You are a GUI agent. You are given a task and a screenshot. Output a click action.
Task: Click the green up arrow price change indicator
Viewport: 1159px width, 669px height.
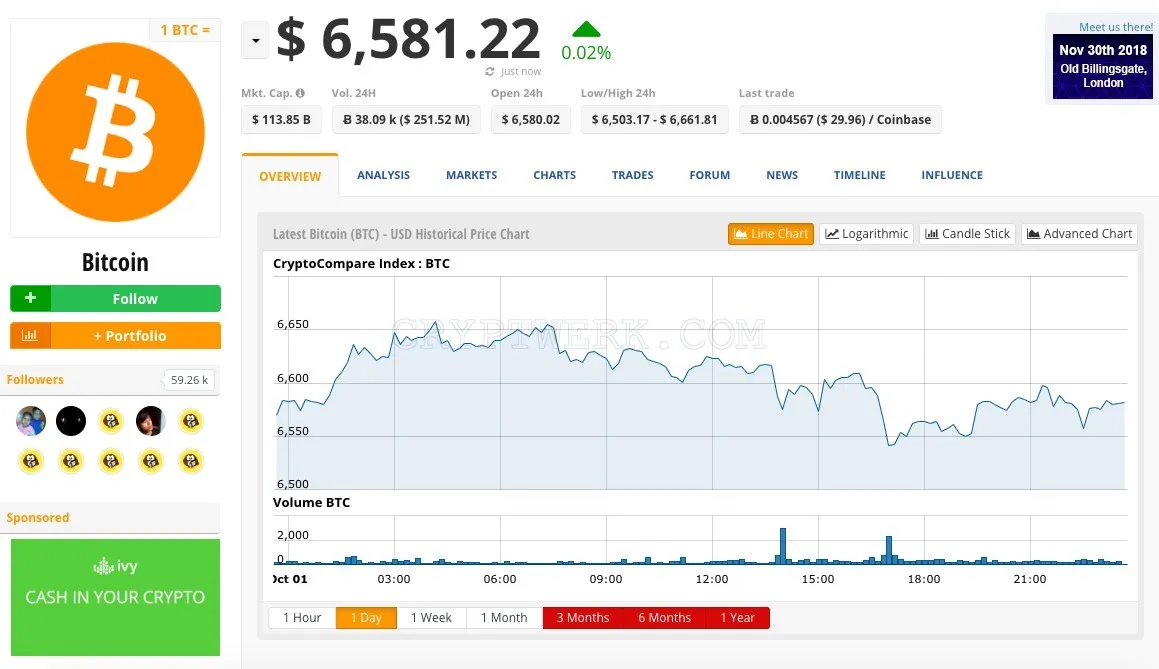[586, 30]
